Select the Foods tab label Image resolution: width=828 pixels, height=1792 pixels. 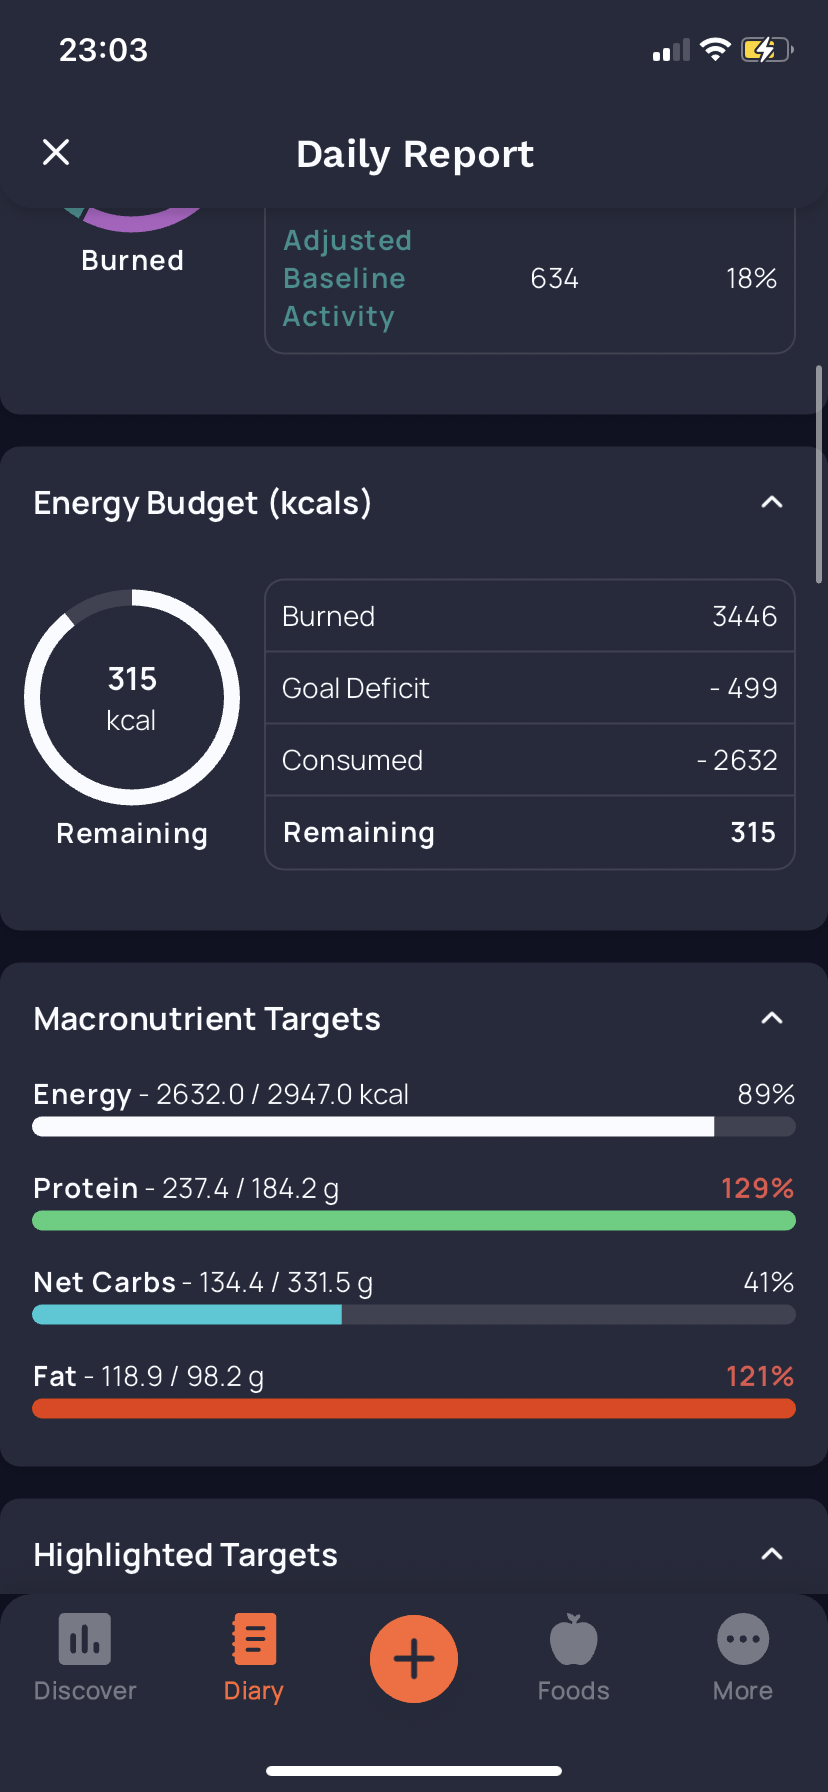pyautogui.click(x=574, y=1691)
